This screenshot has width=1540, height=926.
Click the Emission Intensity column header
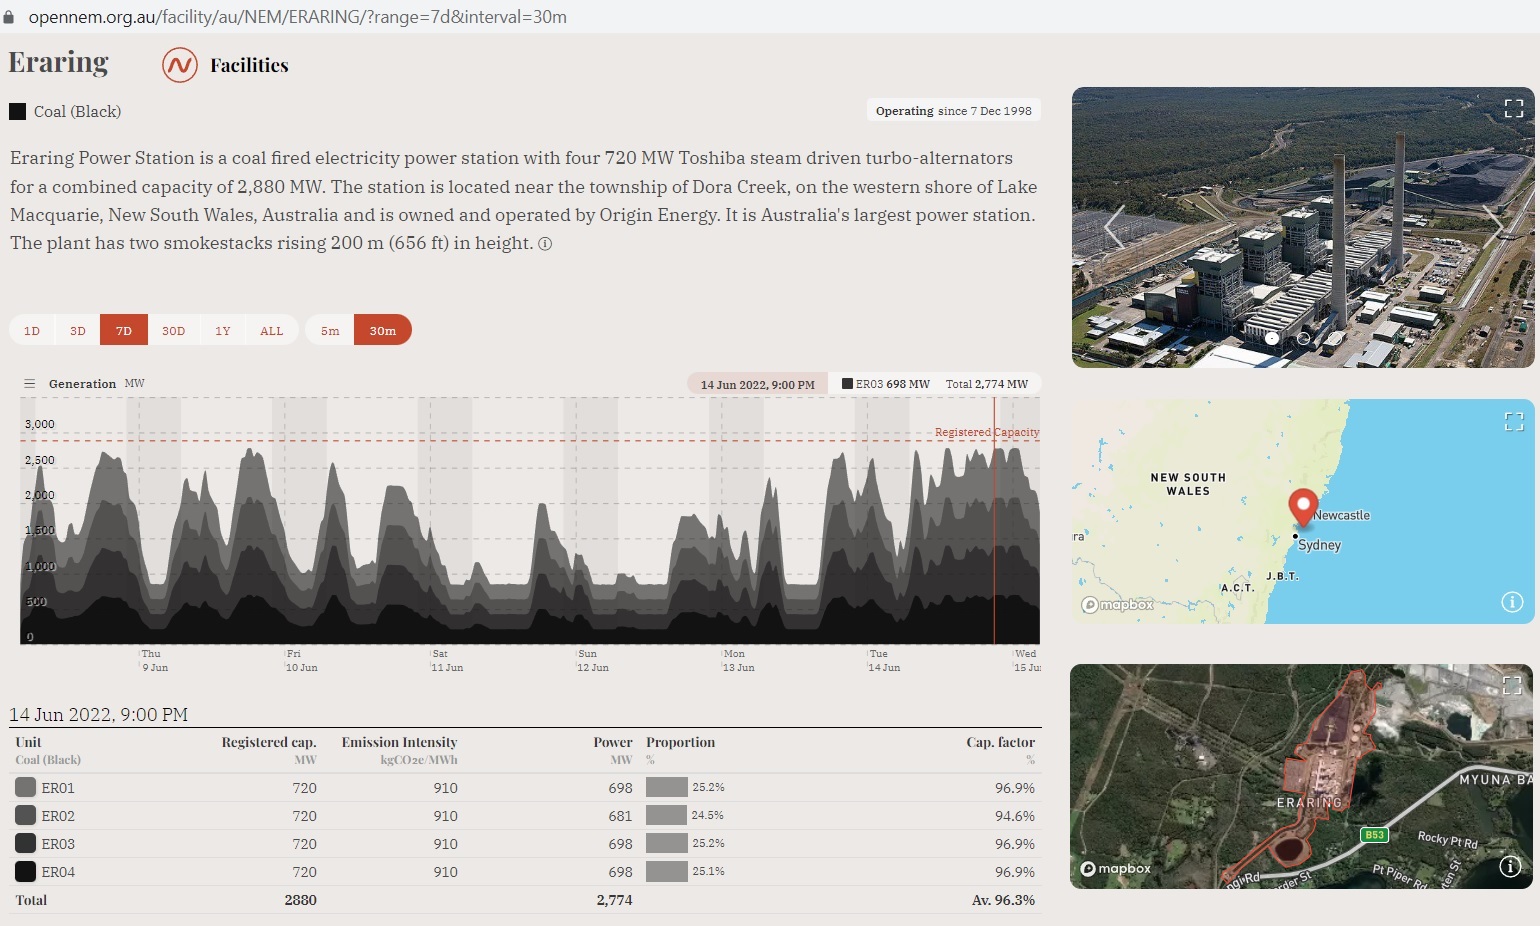coord(399,742)
